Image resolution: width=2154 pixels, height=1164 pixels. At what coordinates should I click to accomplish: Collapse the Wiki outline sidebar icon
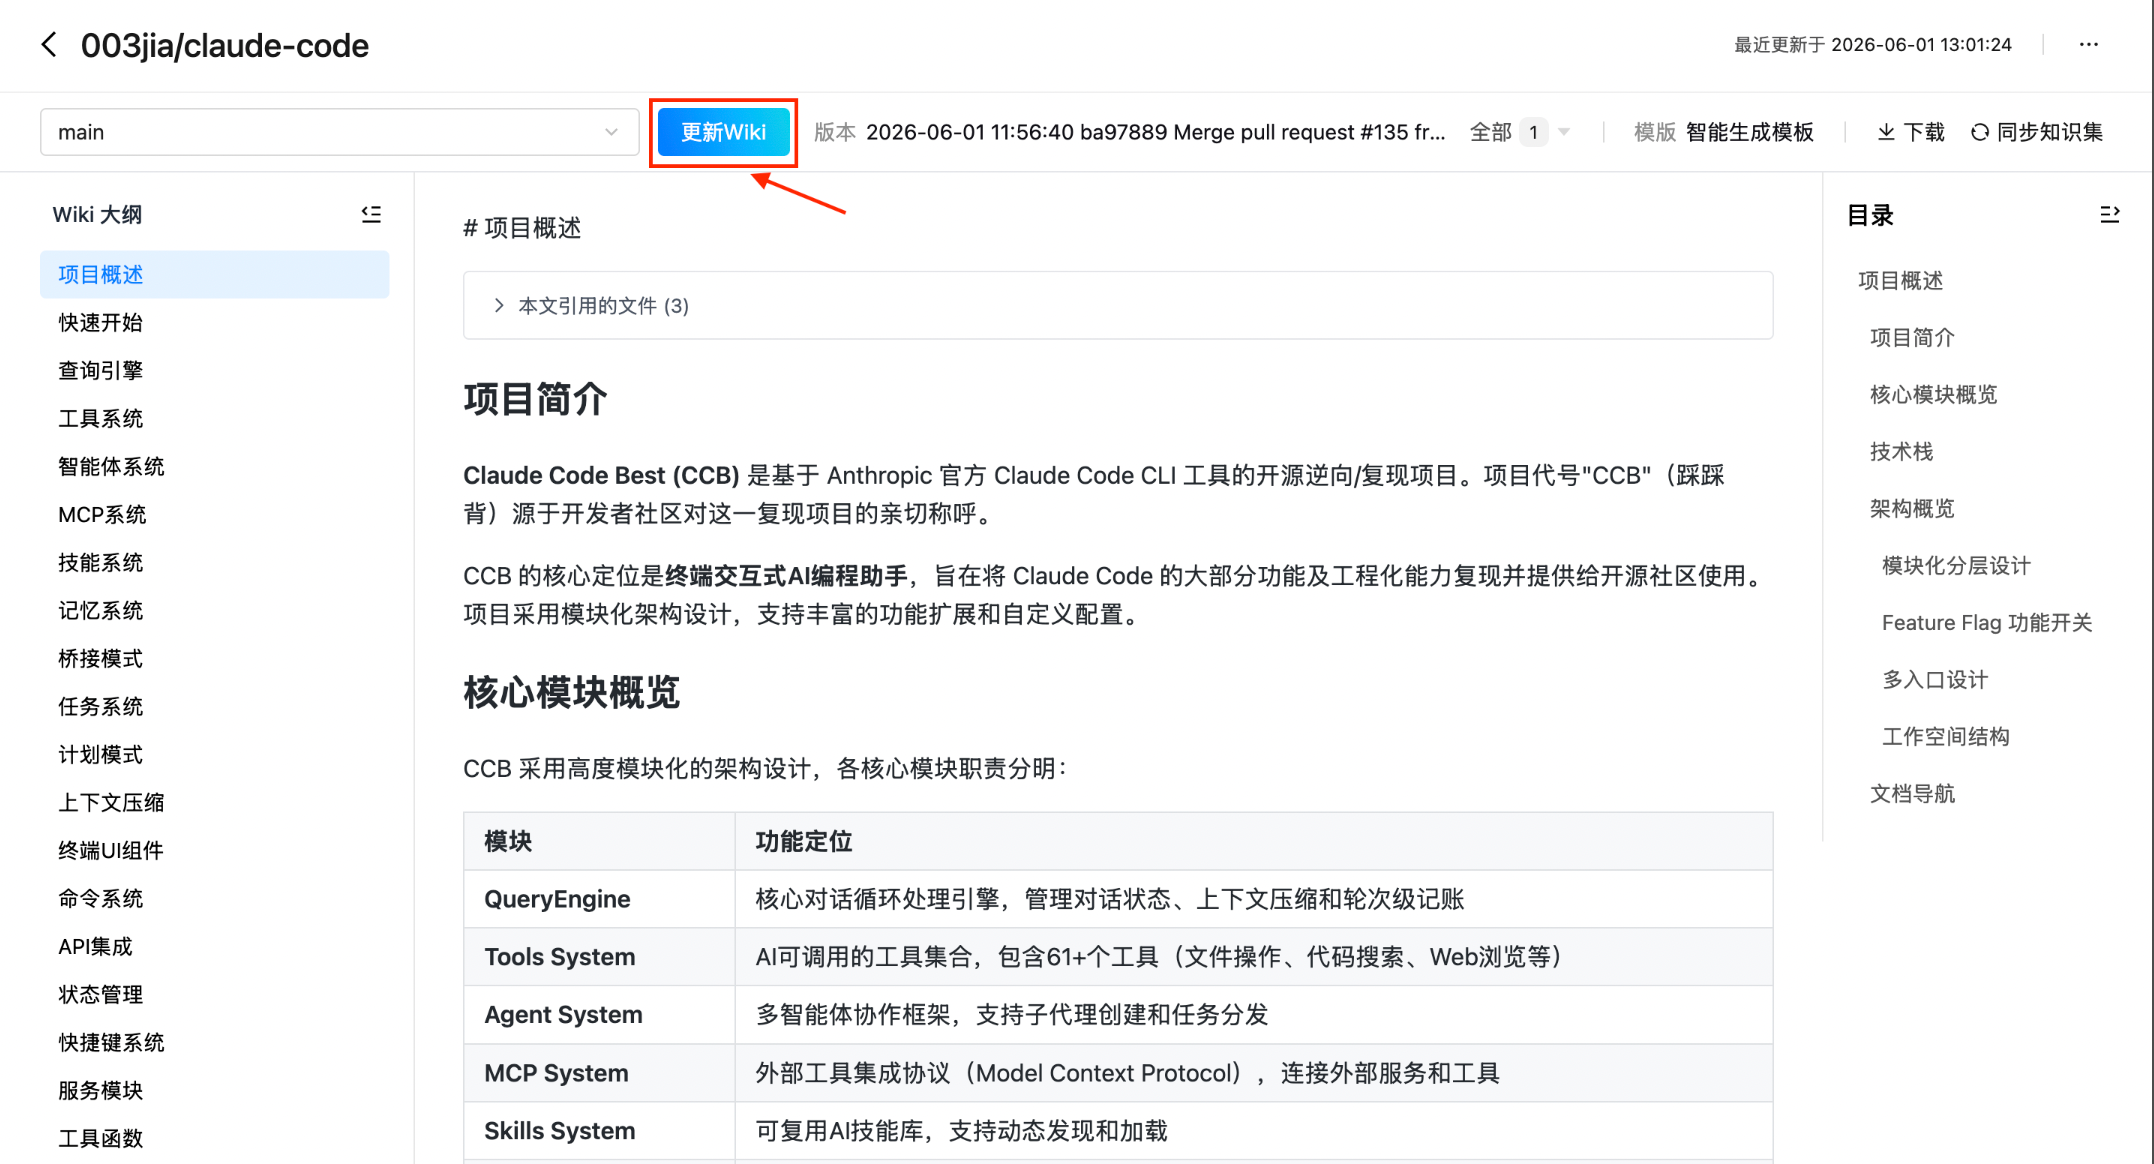[x=371, y=214]
